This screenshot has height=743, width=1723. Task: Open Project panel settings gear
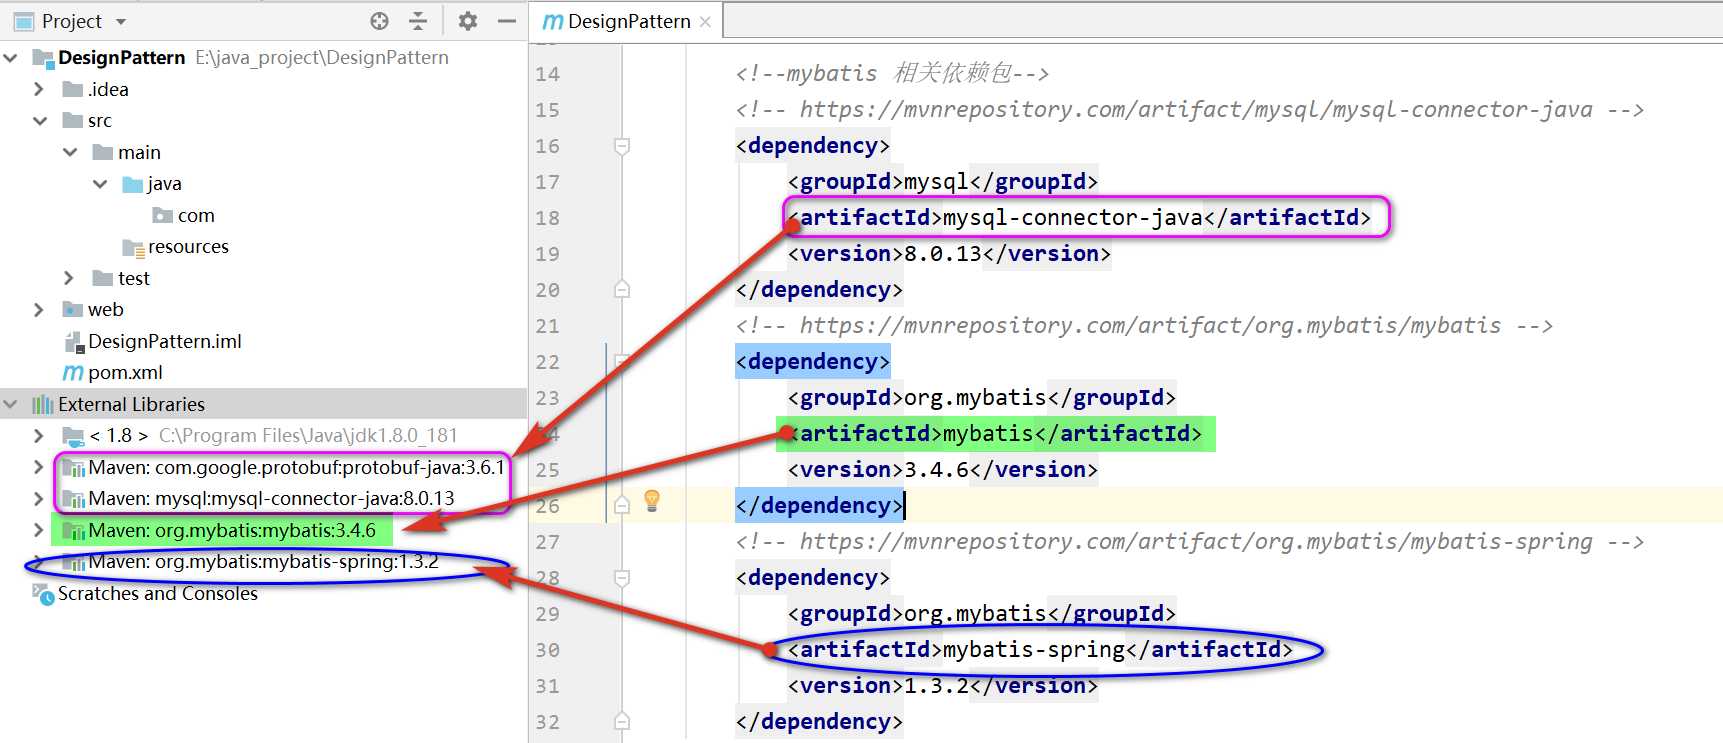tap(467, 21)
